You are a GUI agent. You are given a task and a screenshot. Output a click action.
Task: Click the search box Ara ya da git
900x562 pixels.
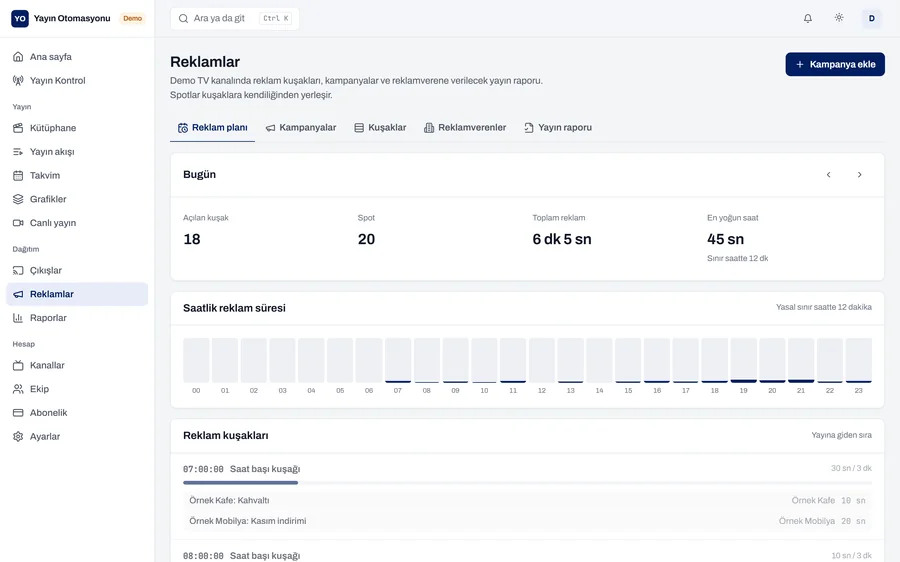click(234, 18)
